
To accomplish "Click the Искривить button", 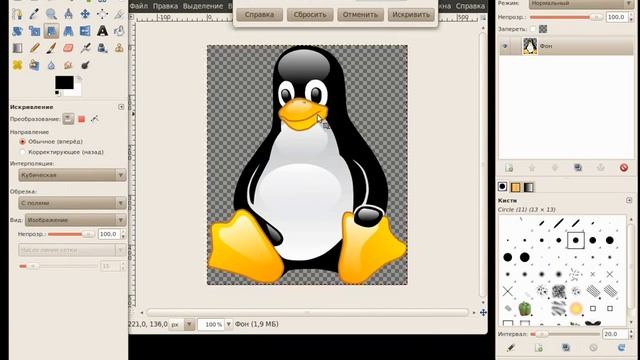I will click(x=411, y=15).
